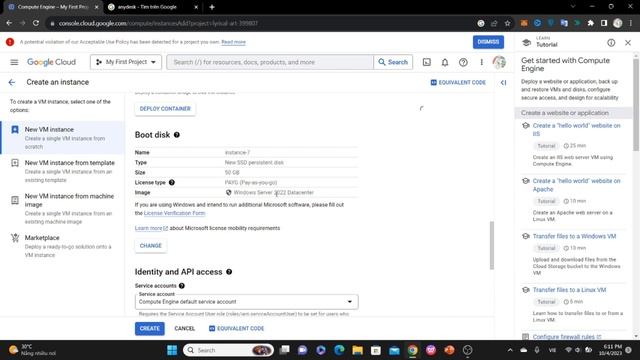Open Learn more about license mobility
This screenshot has width=640, height=360.
click(151, 228)
